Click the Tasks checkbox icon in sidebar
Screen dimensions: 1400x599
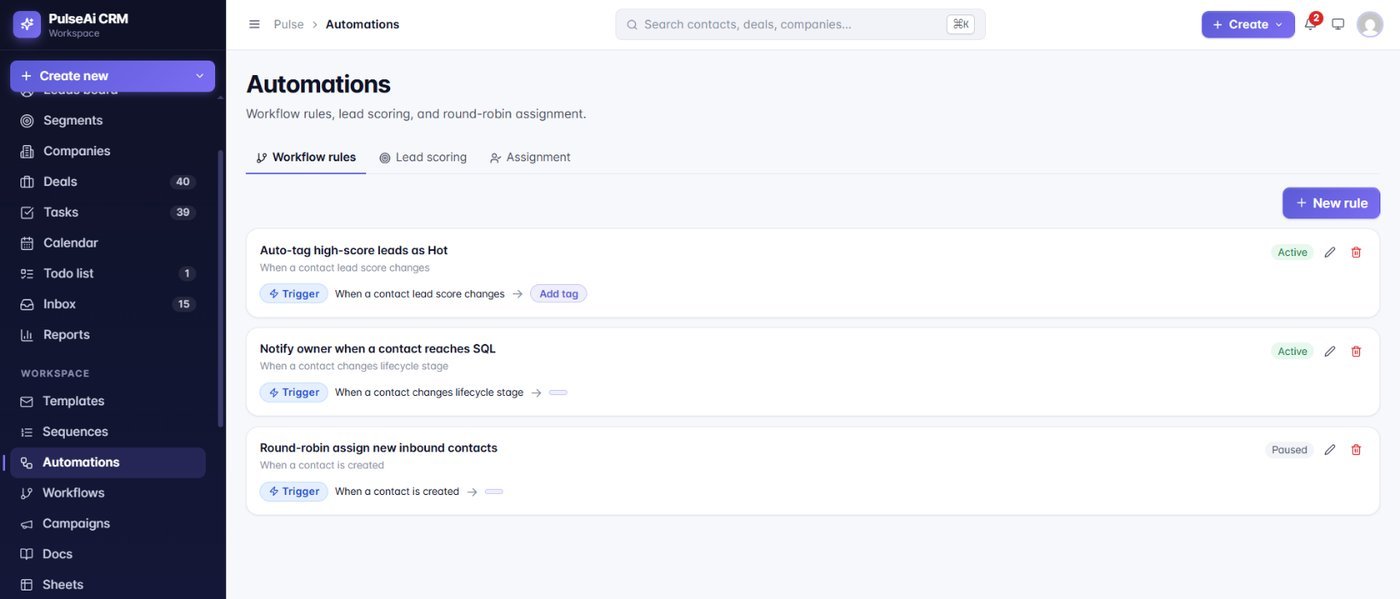coord(27,212)
